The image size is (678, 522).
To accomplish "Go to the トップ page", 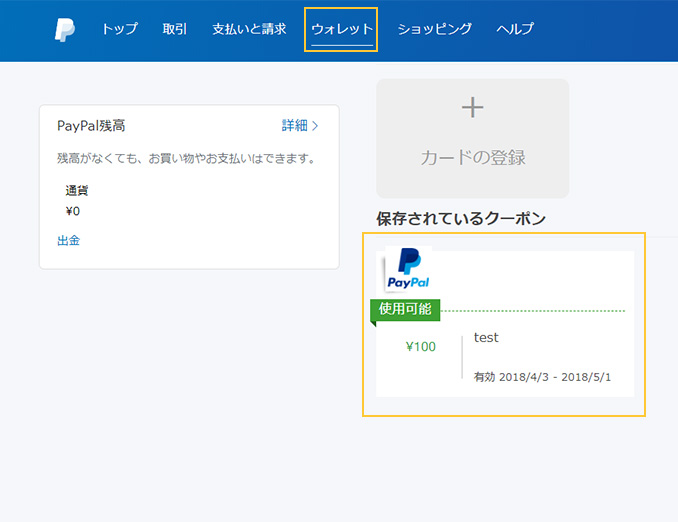I will (119, 29).
